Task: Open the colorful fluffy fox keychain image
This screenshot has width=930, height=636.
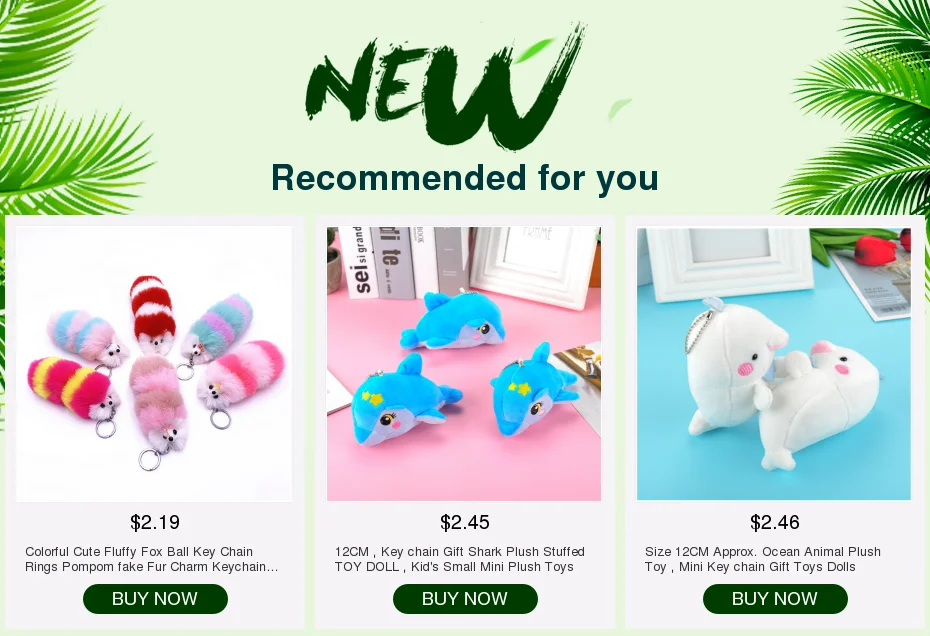Action: point(154,364)
